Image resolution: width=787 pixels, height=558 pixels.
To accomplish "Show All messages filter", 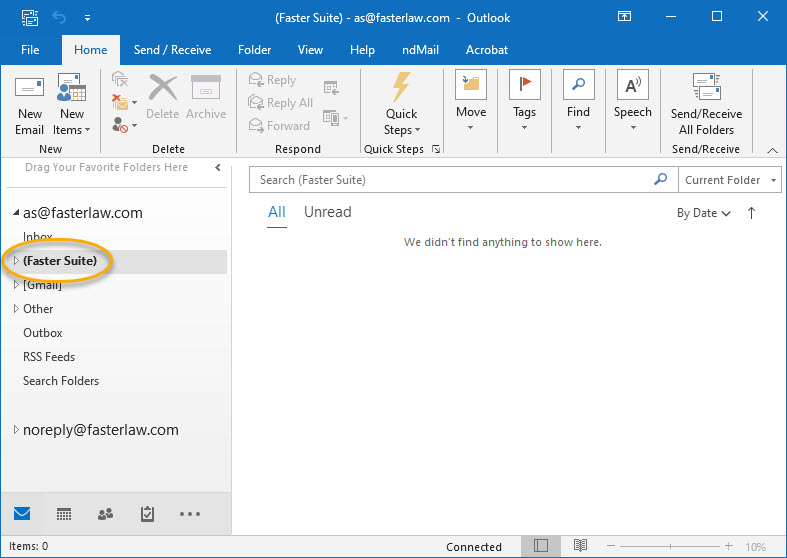I will 277,212.
